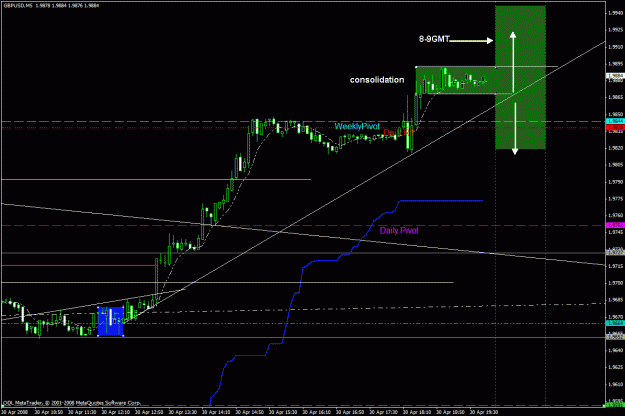
Task: Click the "30 Apr 17:30" time axis label
Action: pyautogui.click(x=383, y=412)
